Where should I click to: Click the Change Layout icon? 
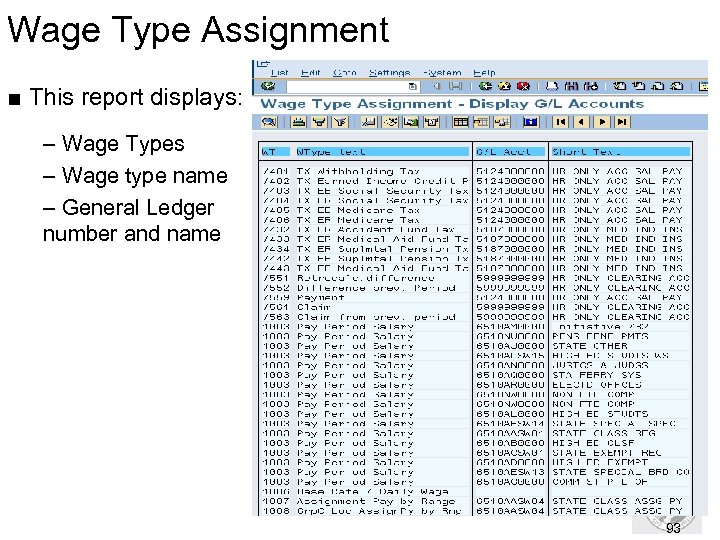481,122
